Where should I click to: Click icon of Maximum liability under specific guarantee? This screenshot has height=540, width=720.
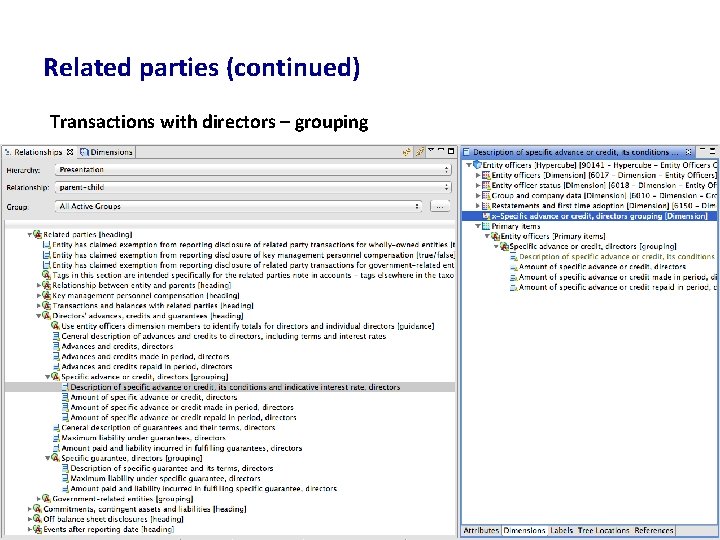click(65, 478)
